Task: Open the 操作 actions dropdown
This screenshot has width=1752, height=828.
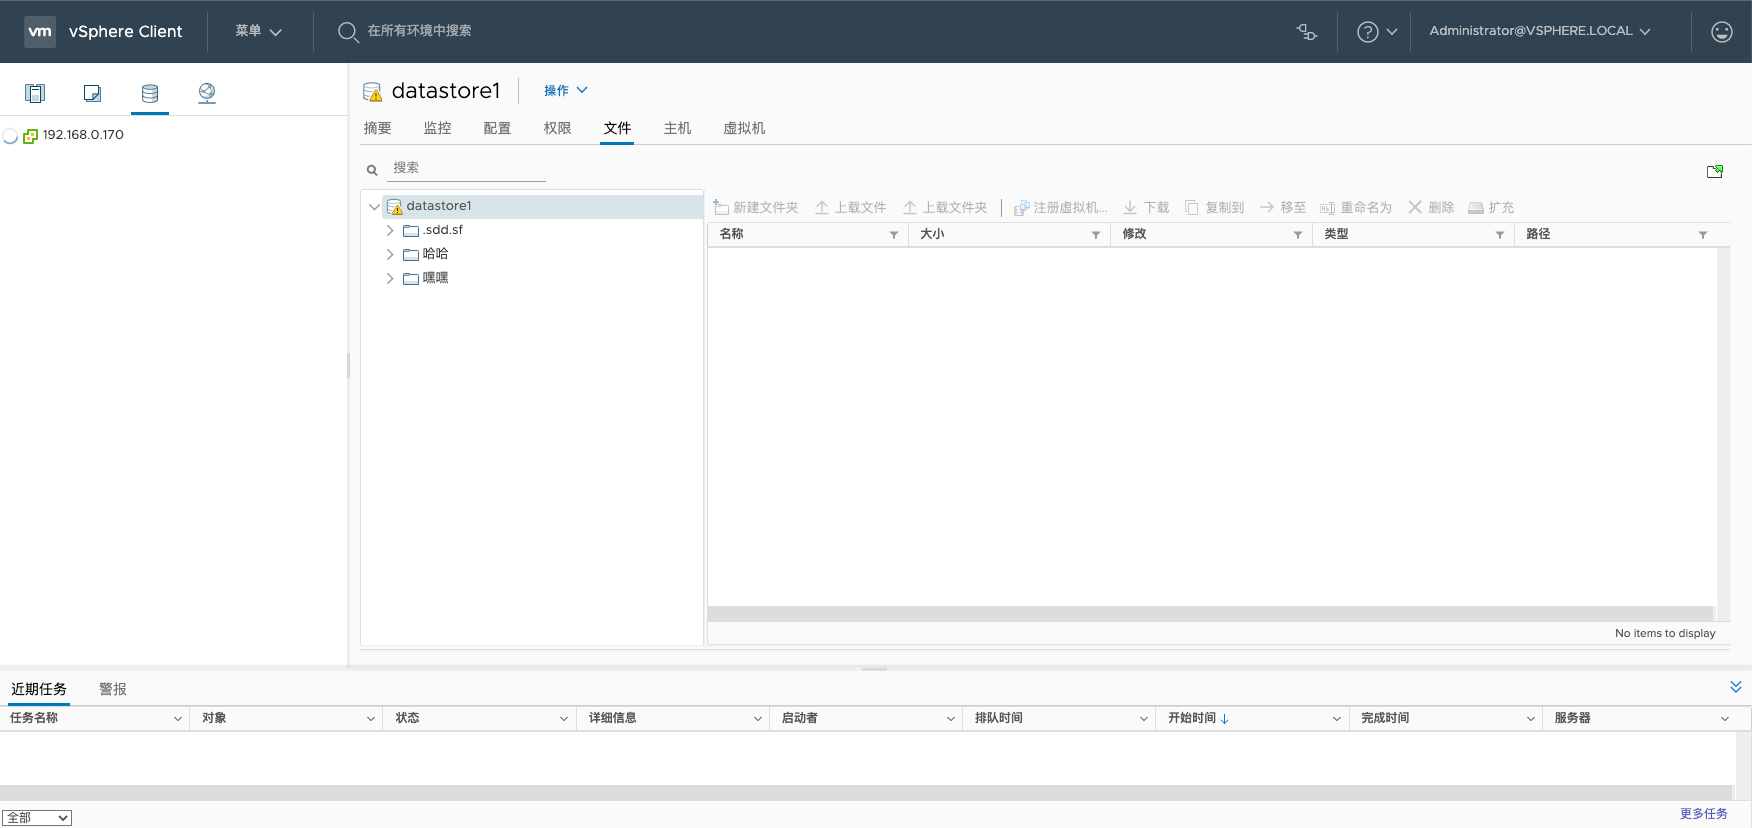Action: tap(565, 91)
